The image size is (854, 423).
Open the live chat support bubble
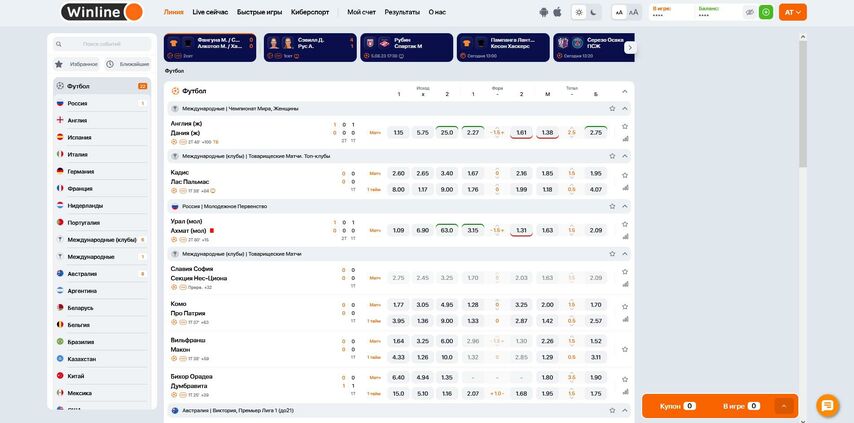click(x=827, y=406)
